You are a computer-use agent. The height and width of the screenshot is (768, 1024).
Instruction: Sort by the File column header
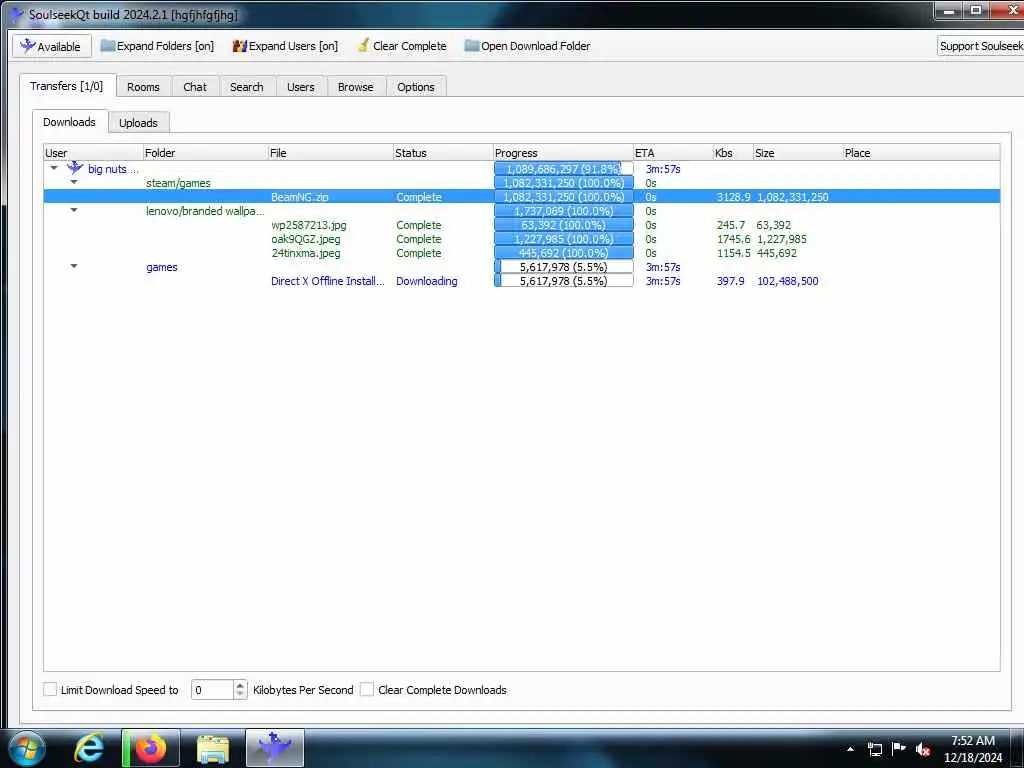[x=330, y=153]
